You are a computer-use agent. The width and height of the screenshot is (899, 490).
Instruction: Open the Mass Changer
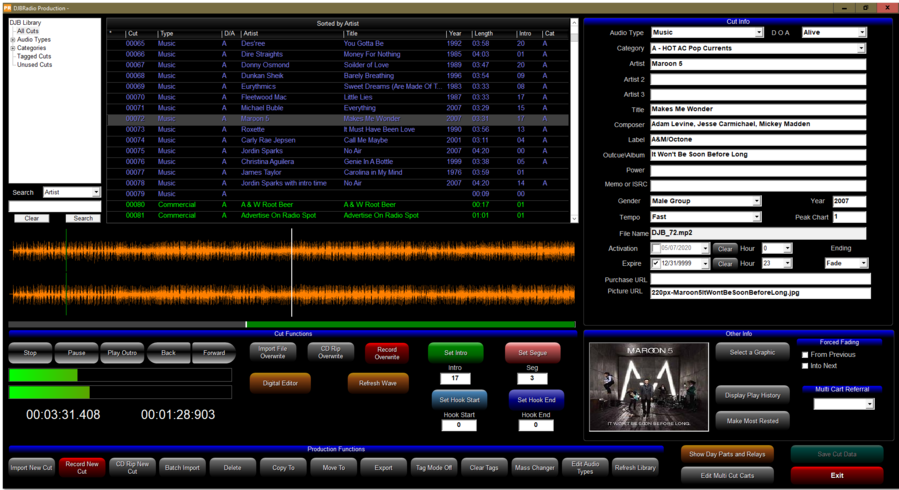pyautogui.click(x=535, y=468)
